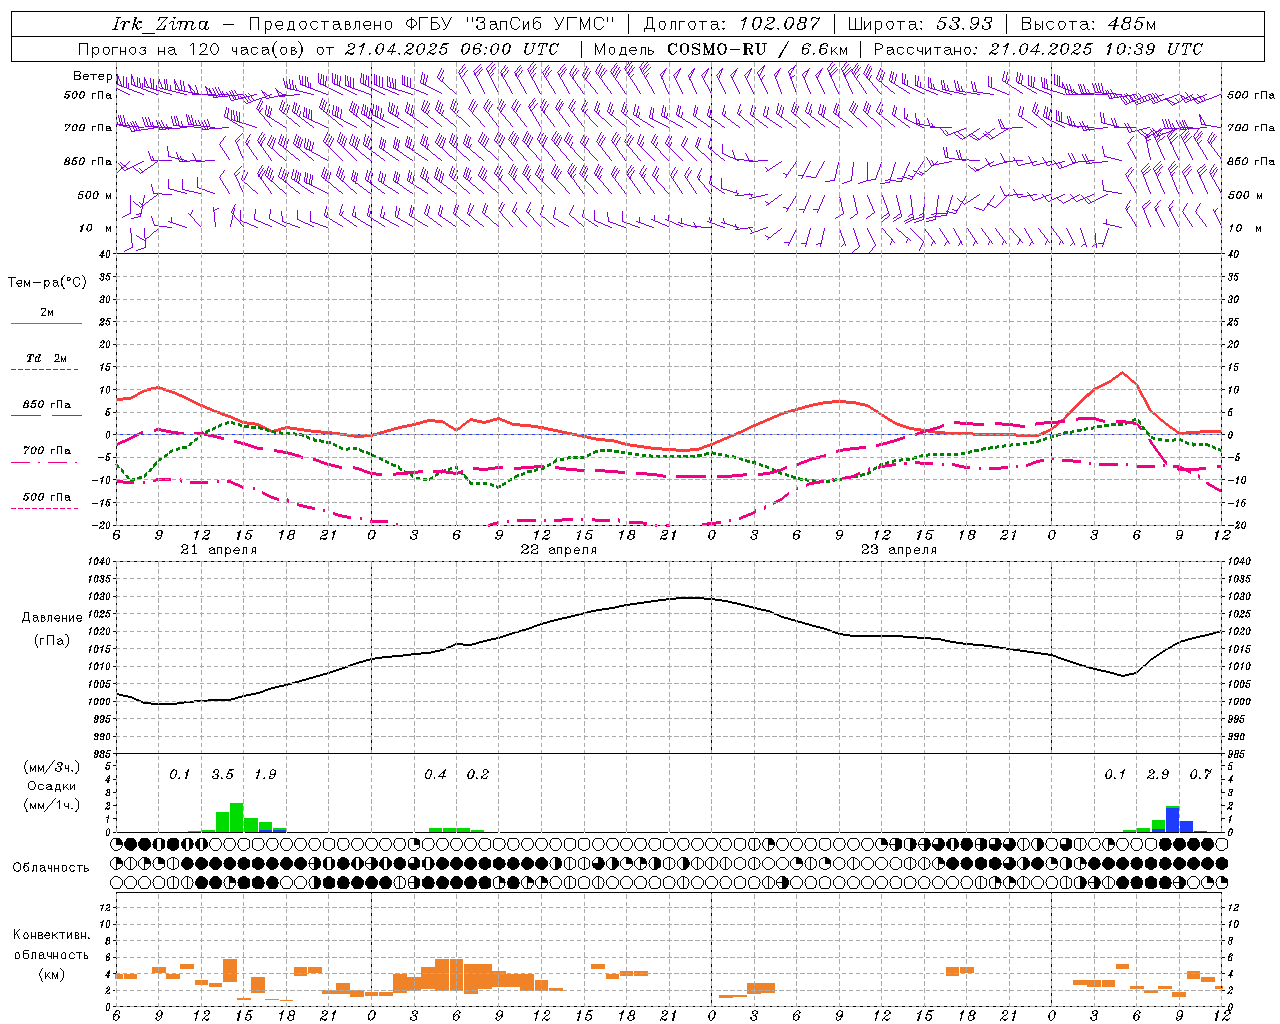The width and height of the screenshot is (1280, 1024).
Task: Select the 'Широта: 53.93' header field
Action: (920, 24)
